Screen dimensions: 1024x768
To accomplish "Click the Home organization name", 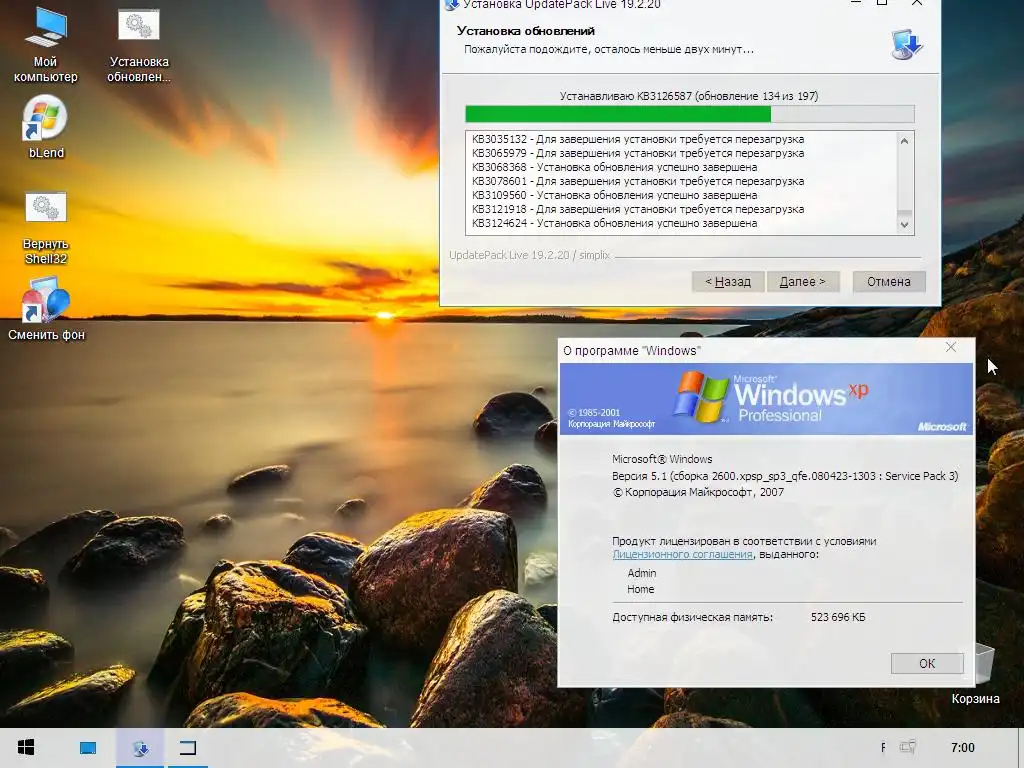I will pos(641,589).
